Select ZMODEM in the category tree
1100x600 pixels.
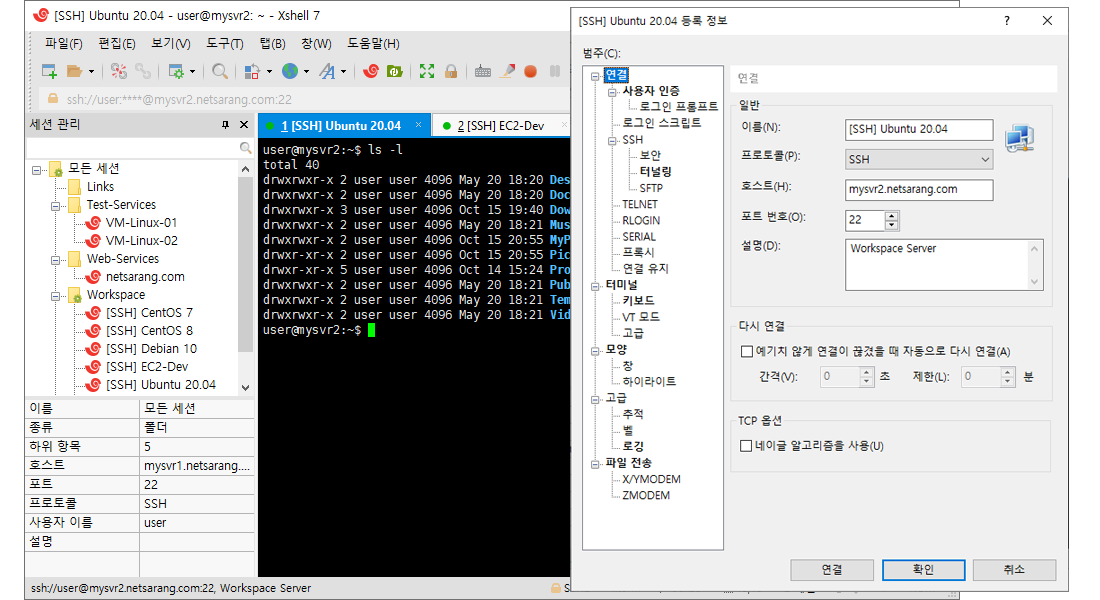click(646, 495)
